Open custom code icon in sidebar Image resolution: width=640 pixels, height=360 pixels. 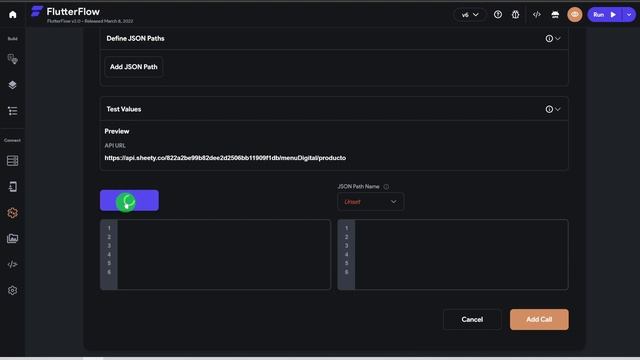pyautogui.click(x=13, y=264)
